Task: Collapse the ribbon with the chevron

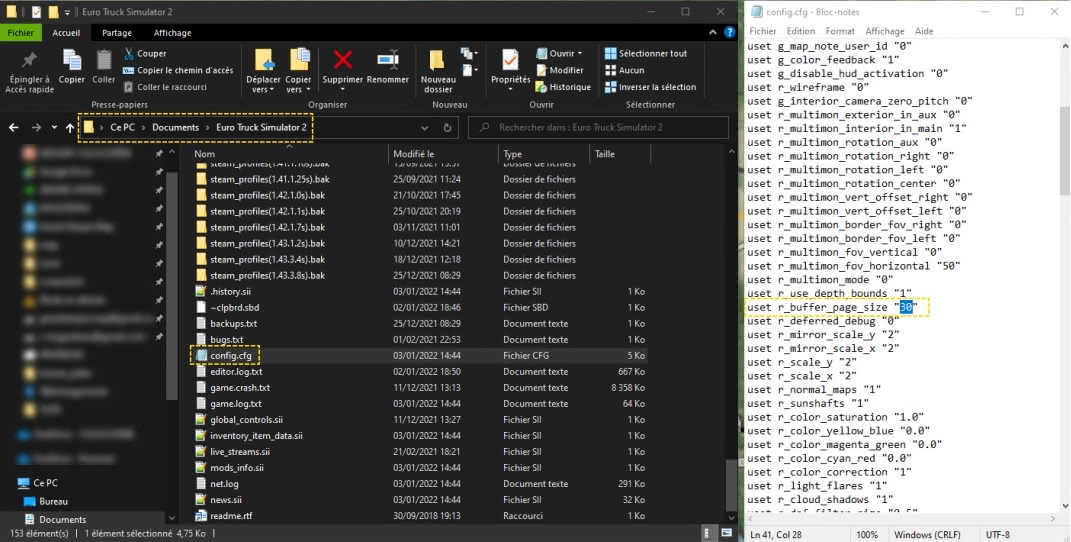Action: (x=713, y=32)
